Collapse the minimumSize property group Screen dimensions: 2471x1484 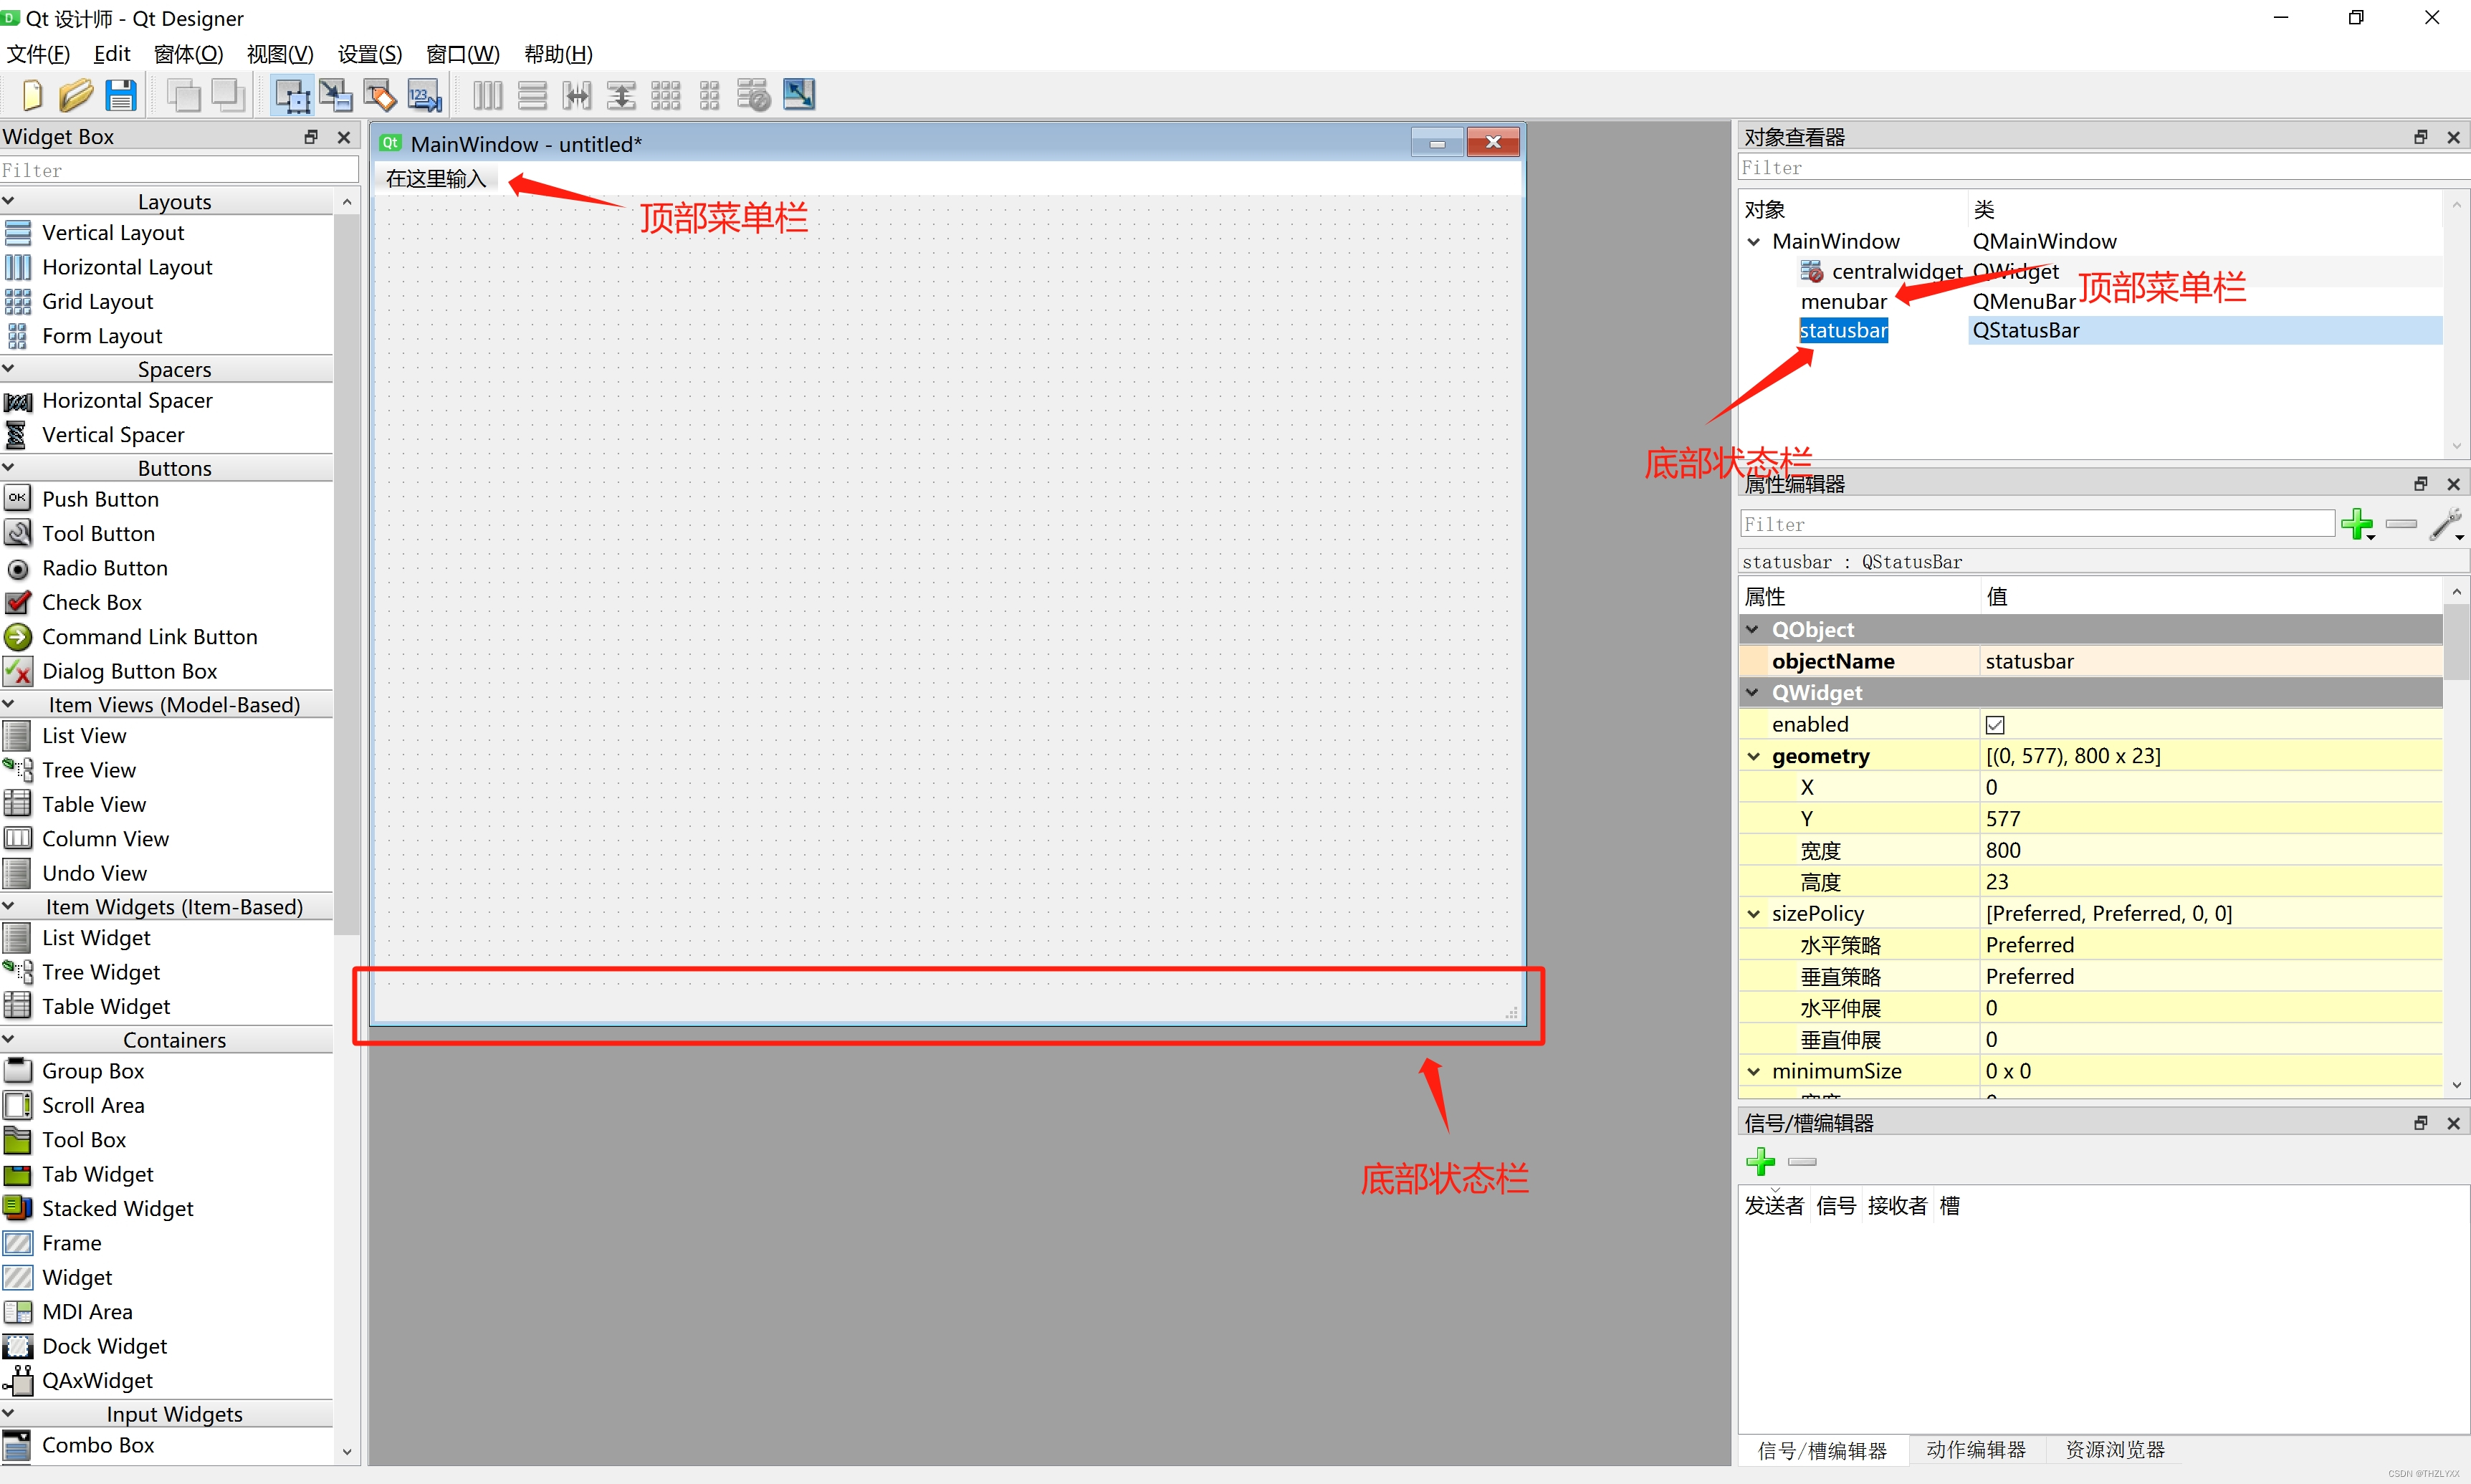(x=1754, y=1071)
